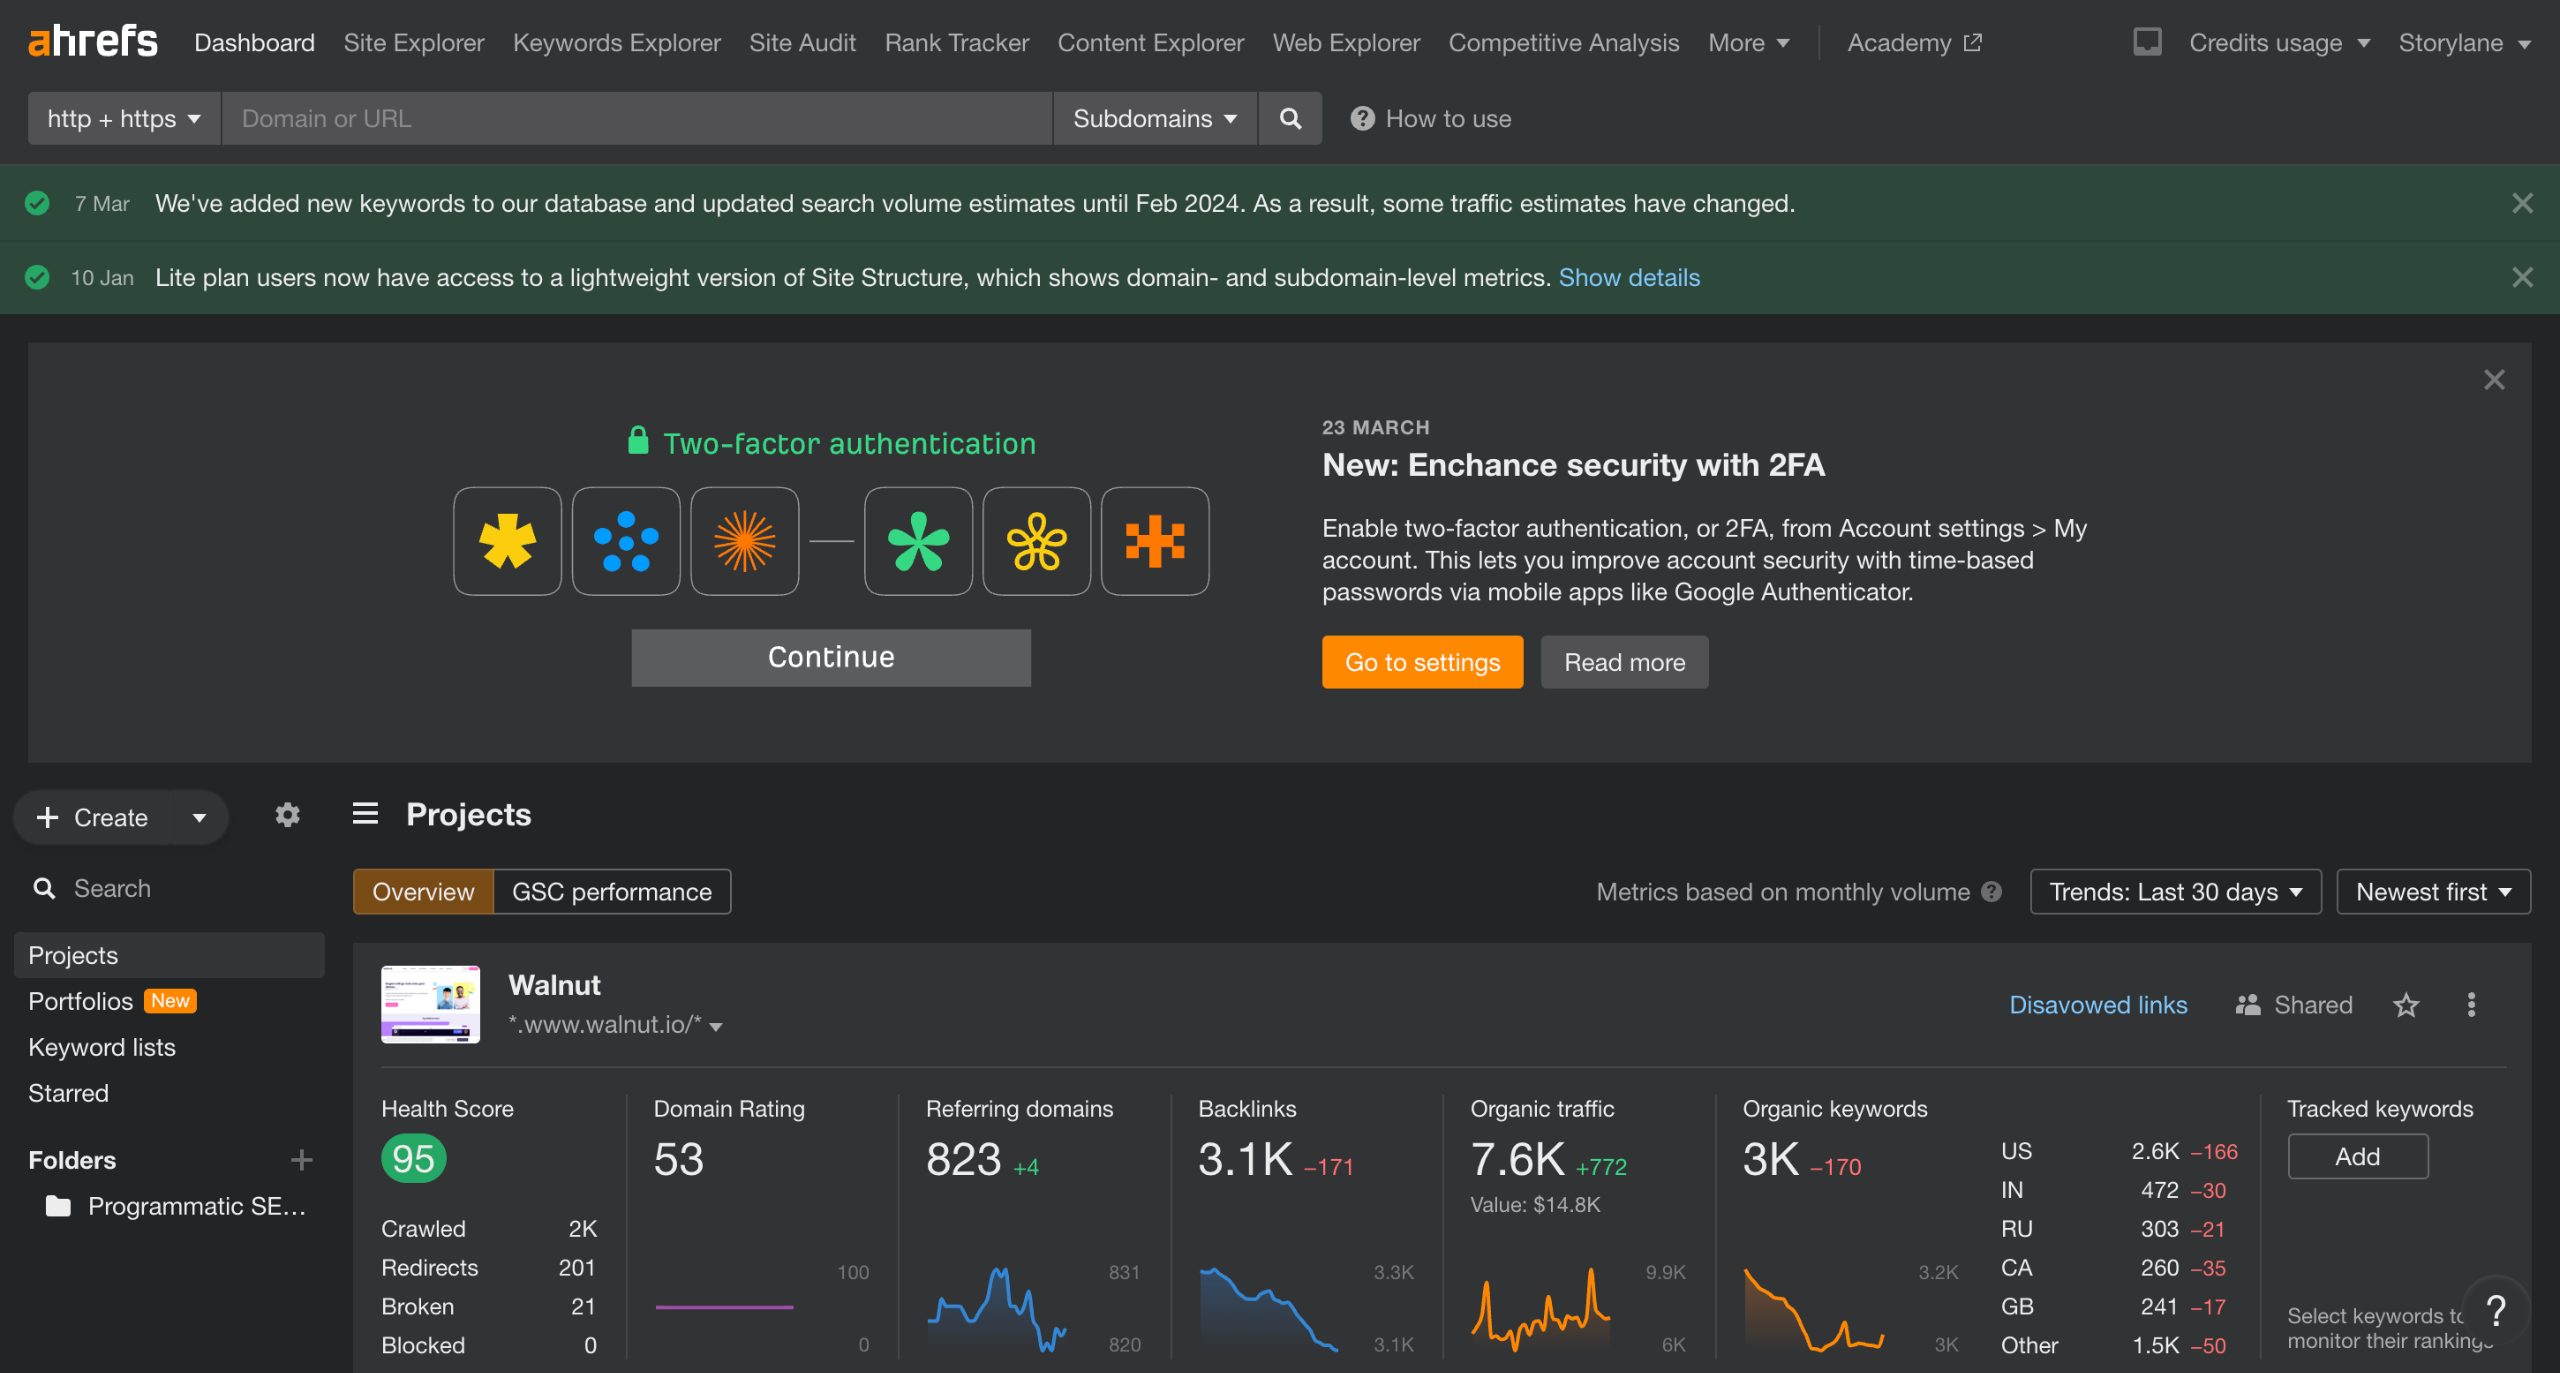Dismiss the 7 Mar keywords notification
The width and height of the screenshot is (2560, 1373).
click(x=2522, y=203)
